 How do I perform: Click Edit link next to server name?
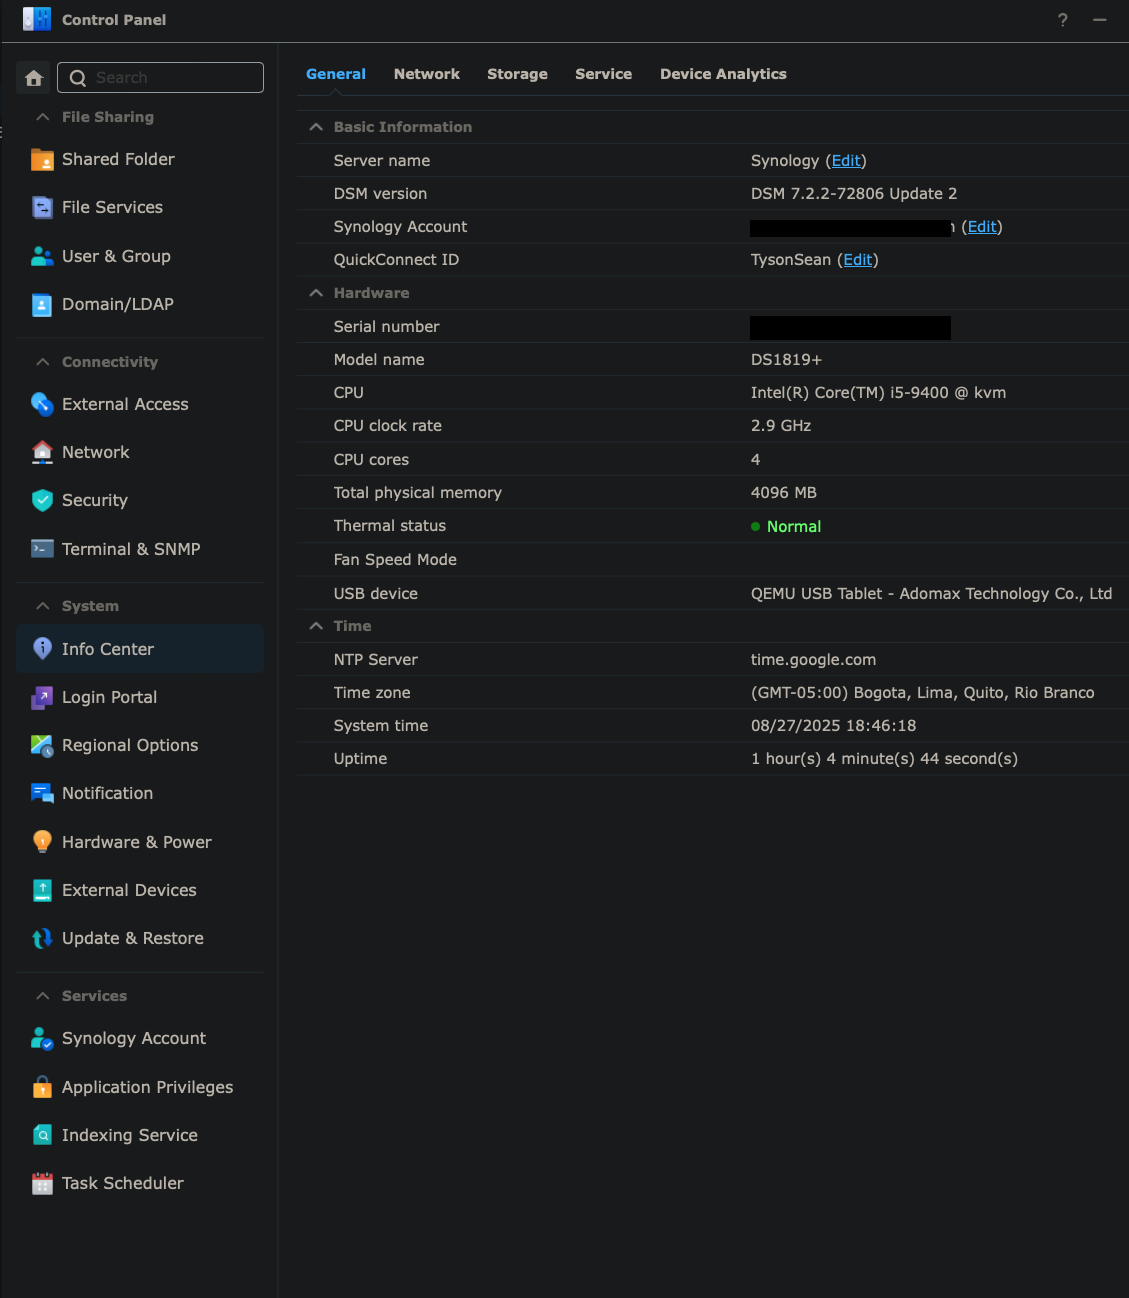point(846,161)
